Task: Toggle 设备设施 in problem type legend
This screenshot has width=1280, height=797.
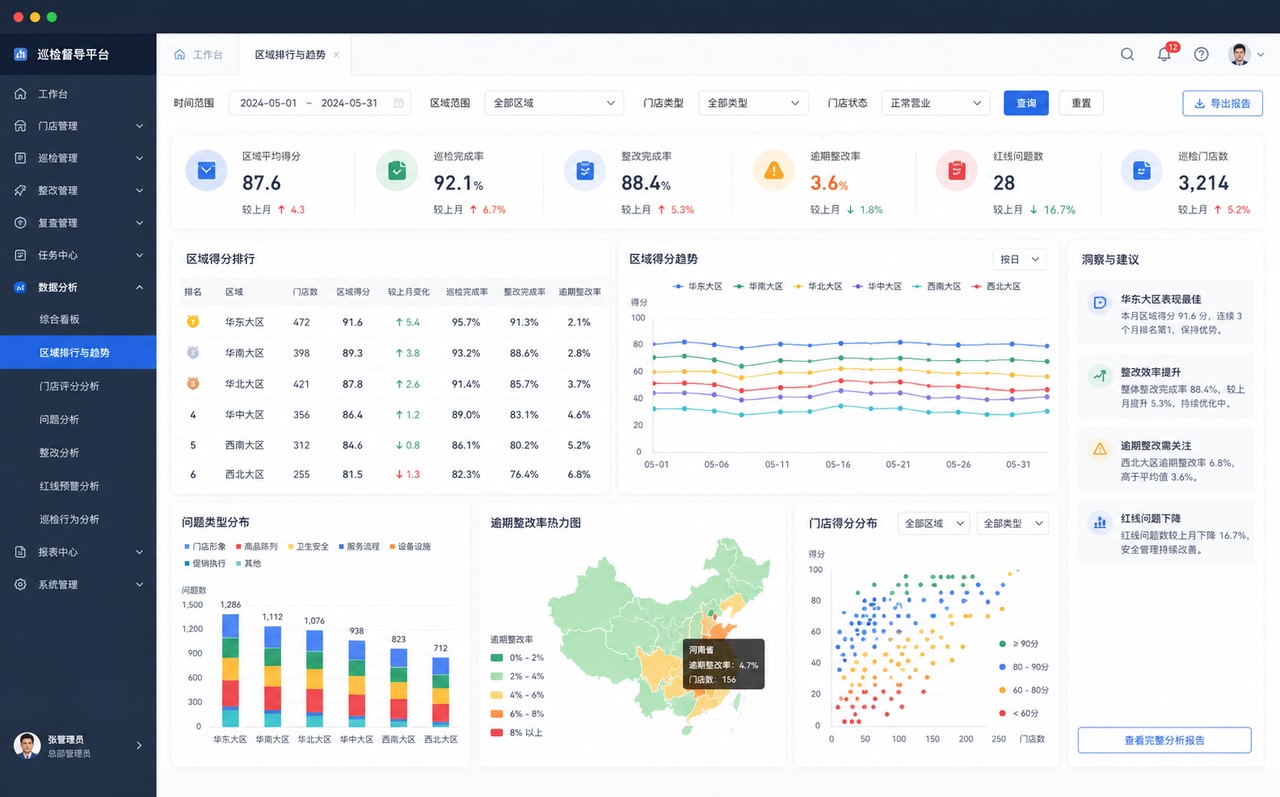Action: (411, 547)
